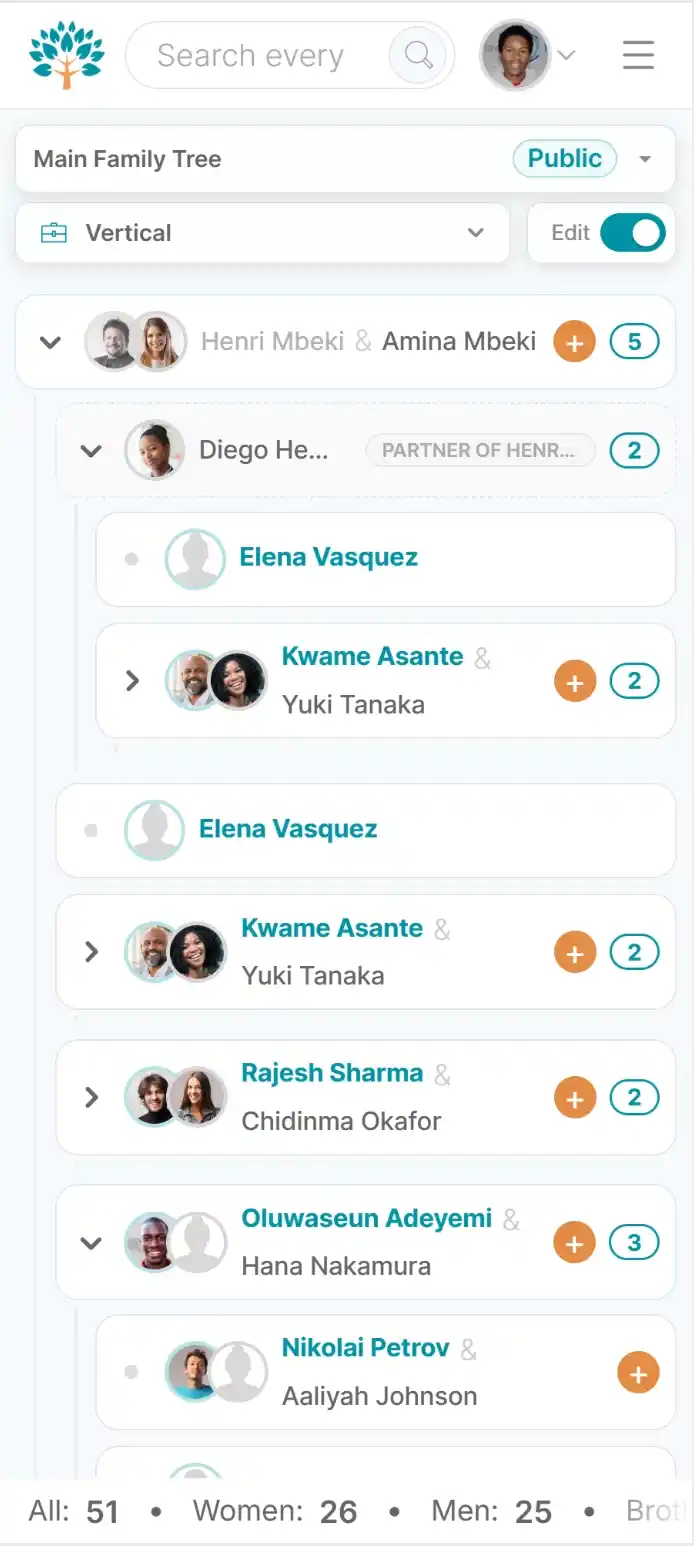Turn off the Edit toggle switch
The width and height of the screenshot is (694, 1546).
click(632, 233)
